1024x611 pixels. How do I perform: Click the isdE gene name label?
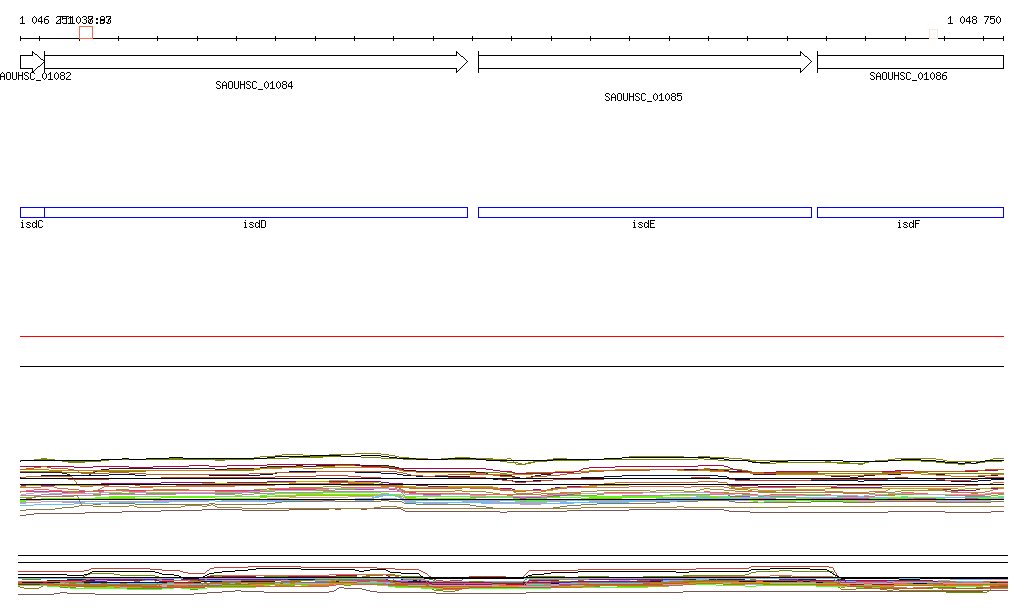point(643,225)
